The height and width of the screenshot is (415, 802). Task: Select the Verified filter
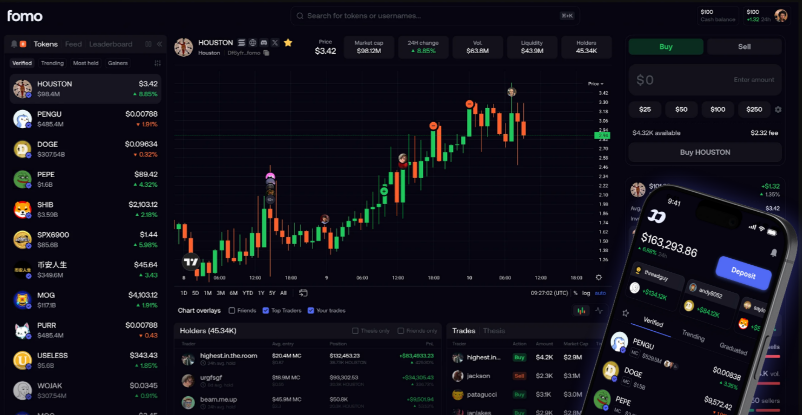pyautogui.click(x=22, y=63)
